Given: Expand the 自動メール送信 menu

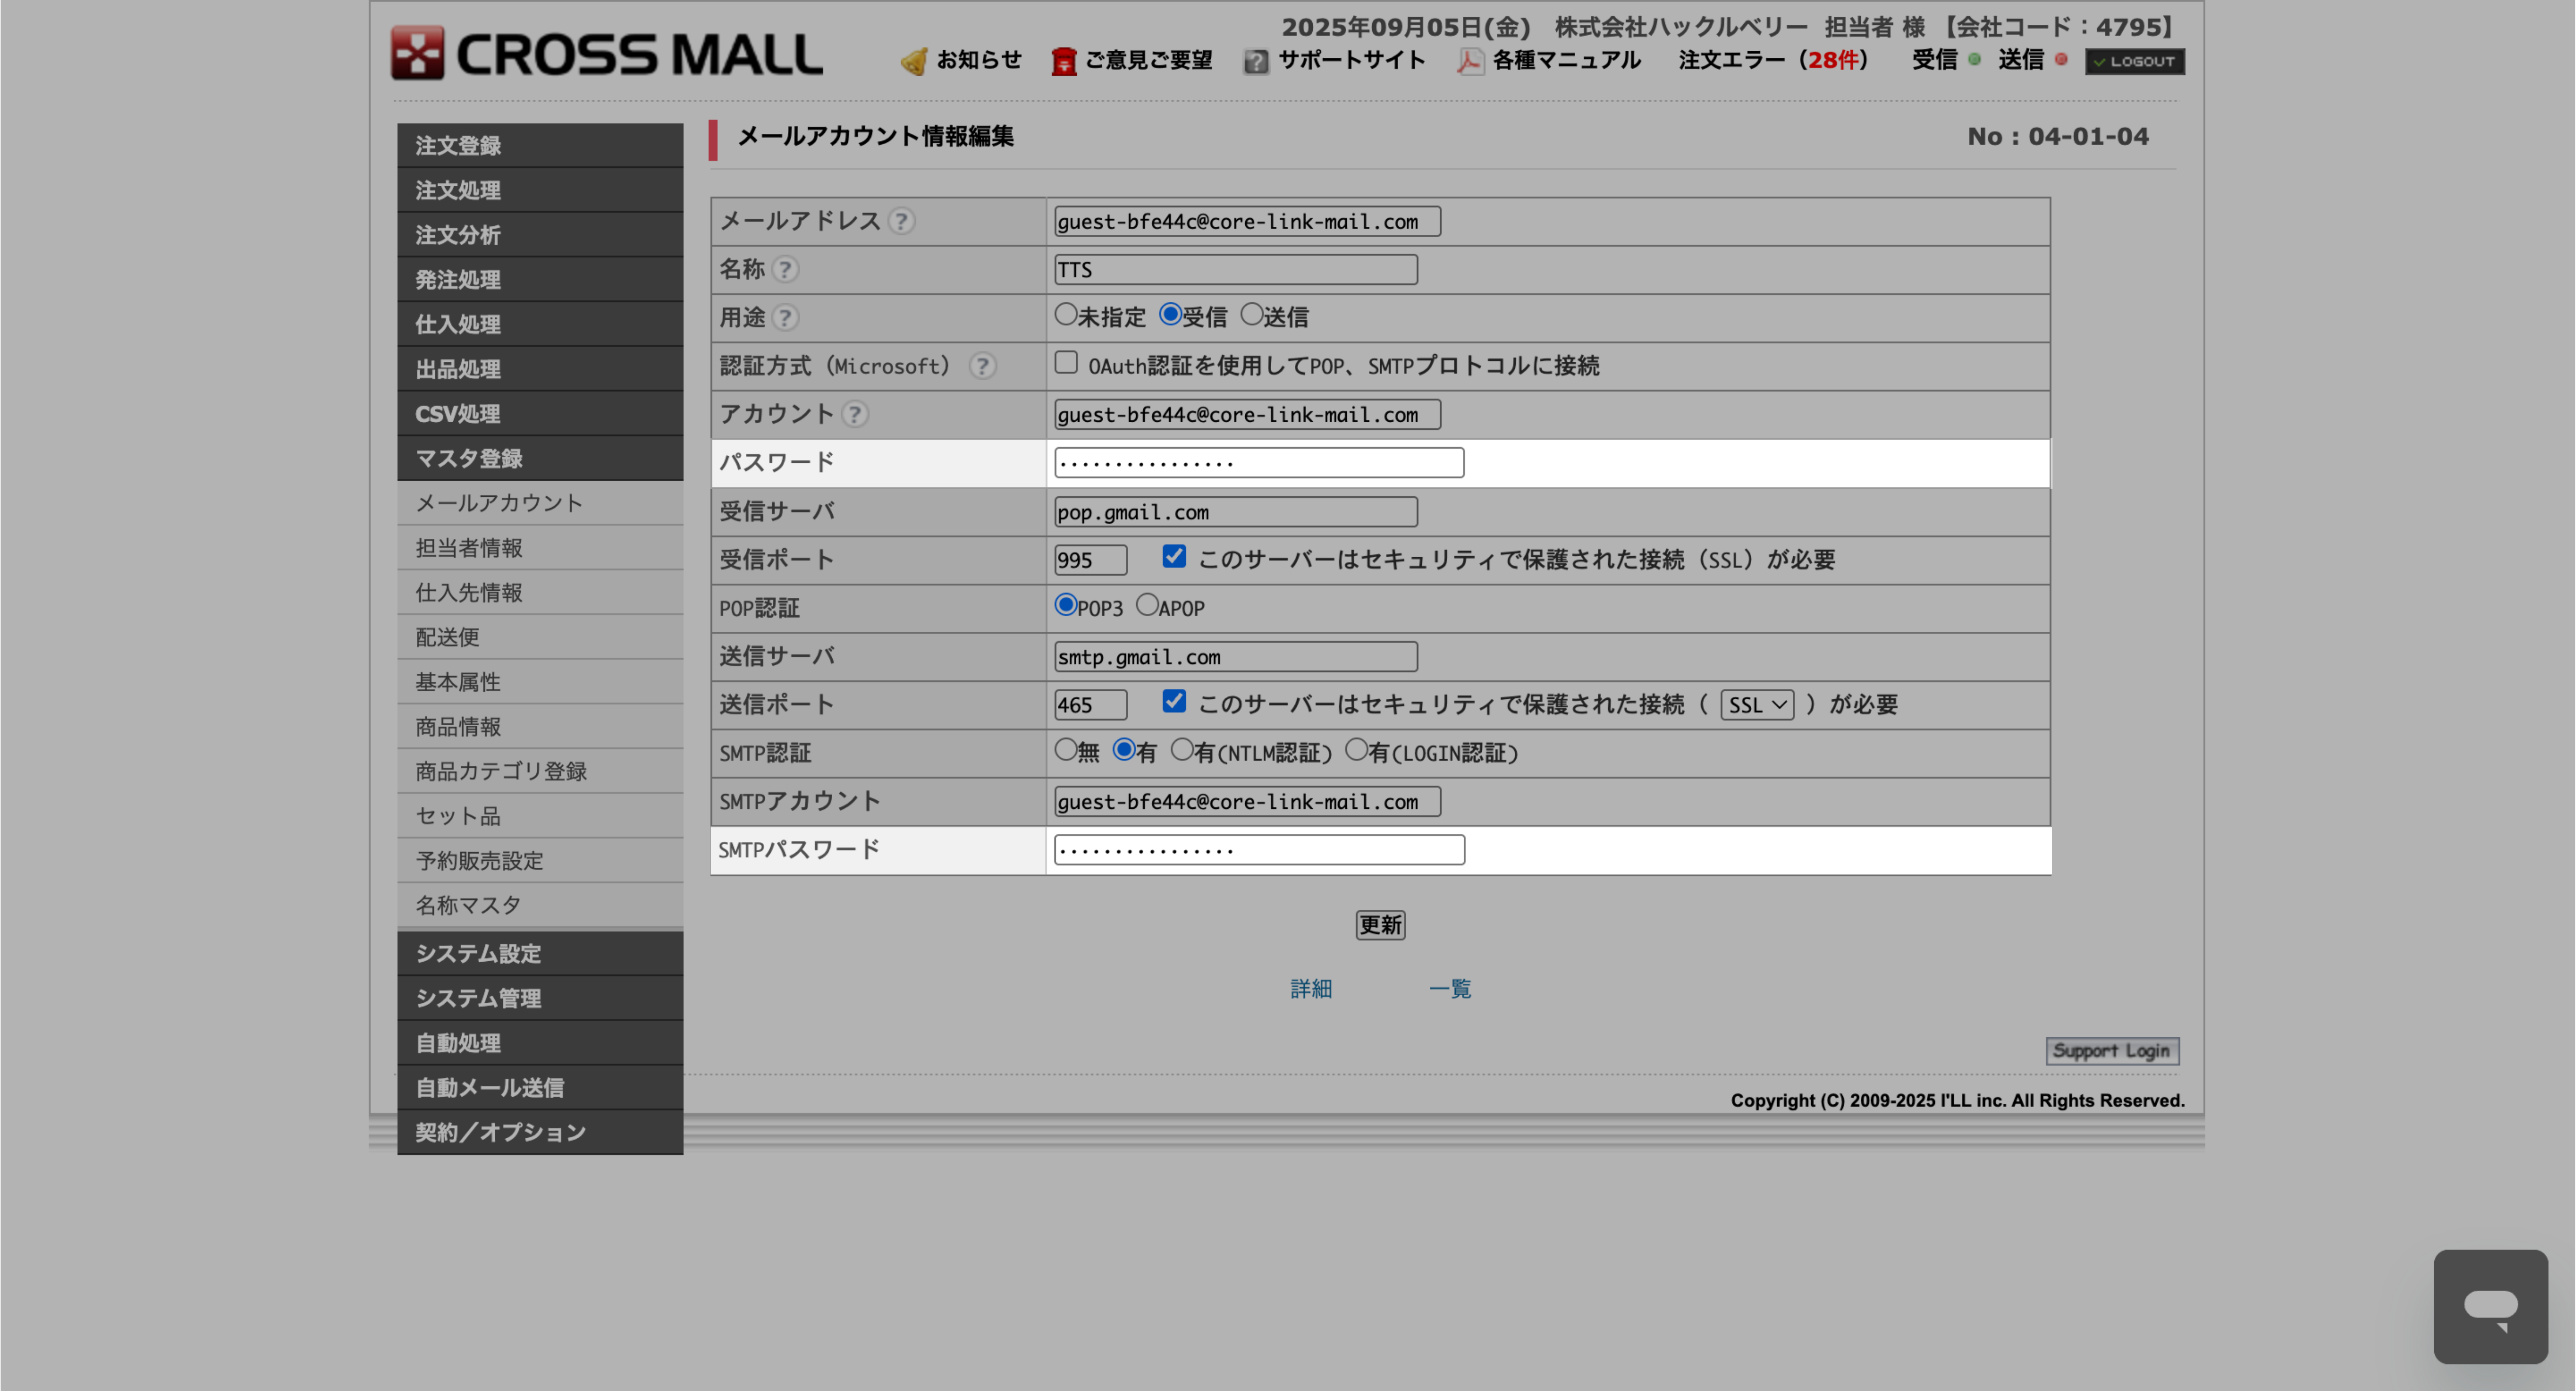Looking at the screenshot, I should pyautogui.click(x=540, y=1088).
